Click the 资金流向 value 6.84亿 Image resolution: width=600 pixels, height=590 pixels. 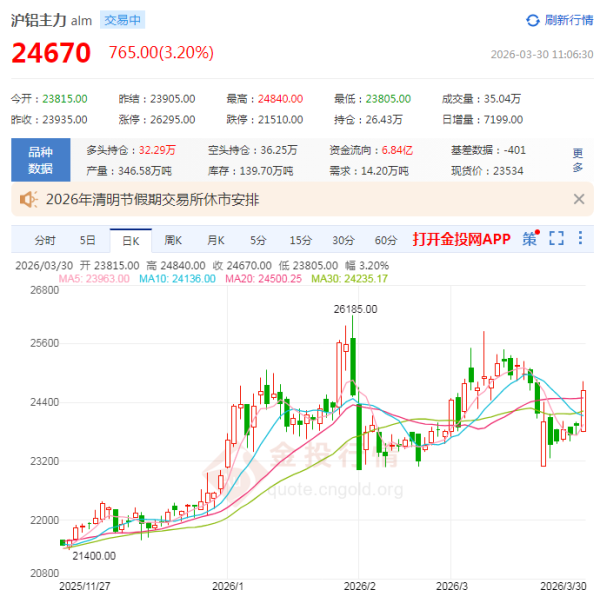(x=397, y=150)
